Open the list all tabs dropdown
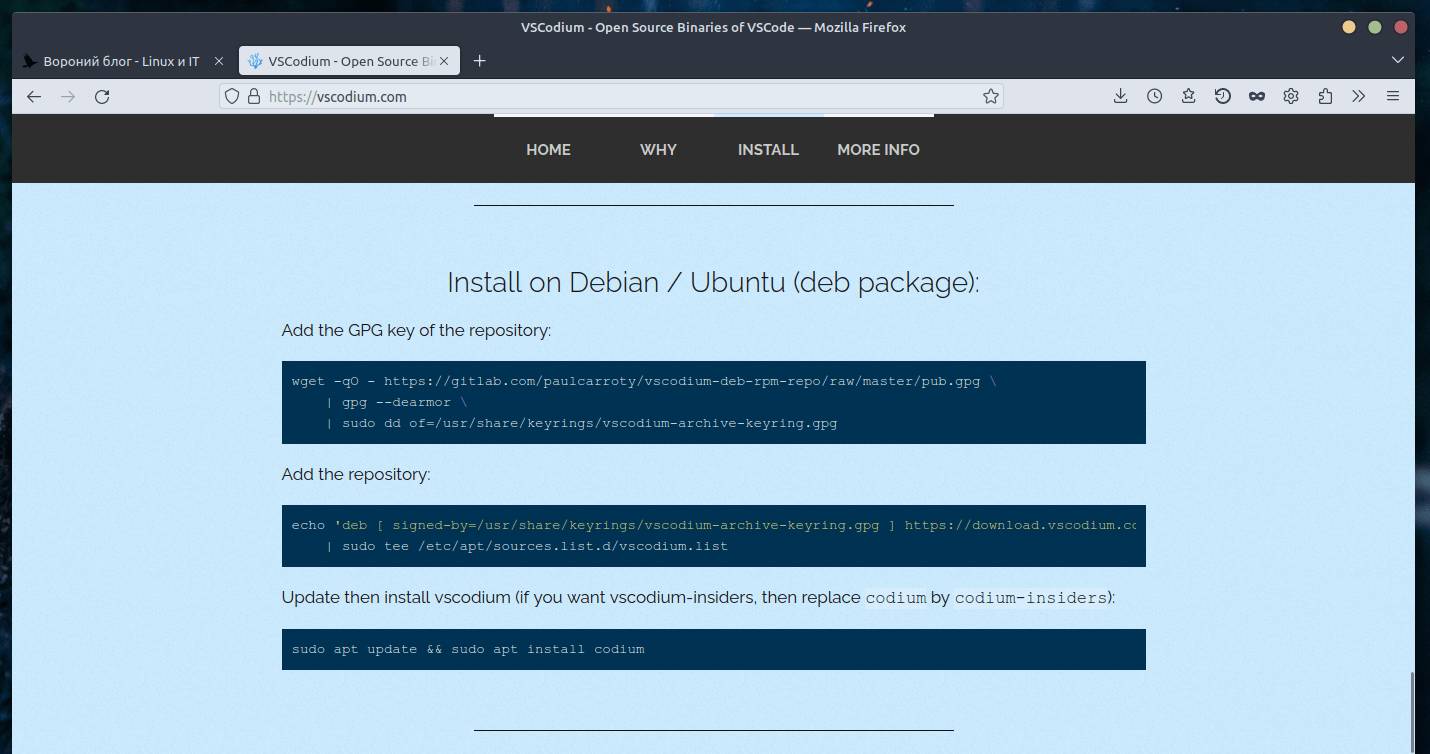This screenshot has width=1430, height=754. [x=1398, y=61]
